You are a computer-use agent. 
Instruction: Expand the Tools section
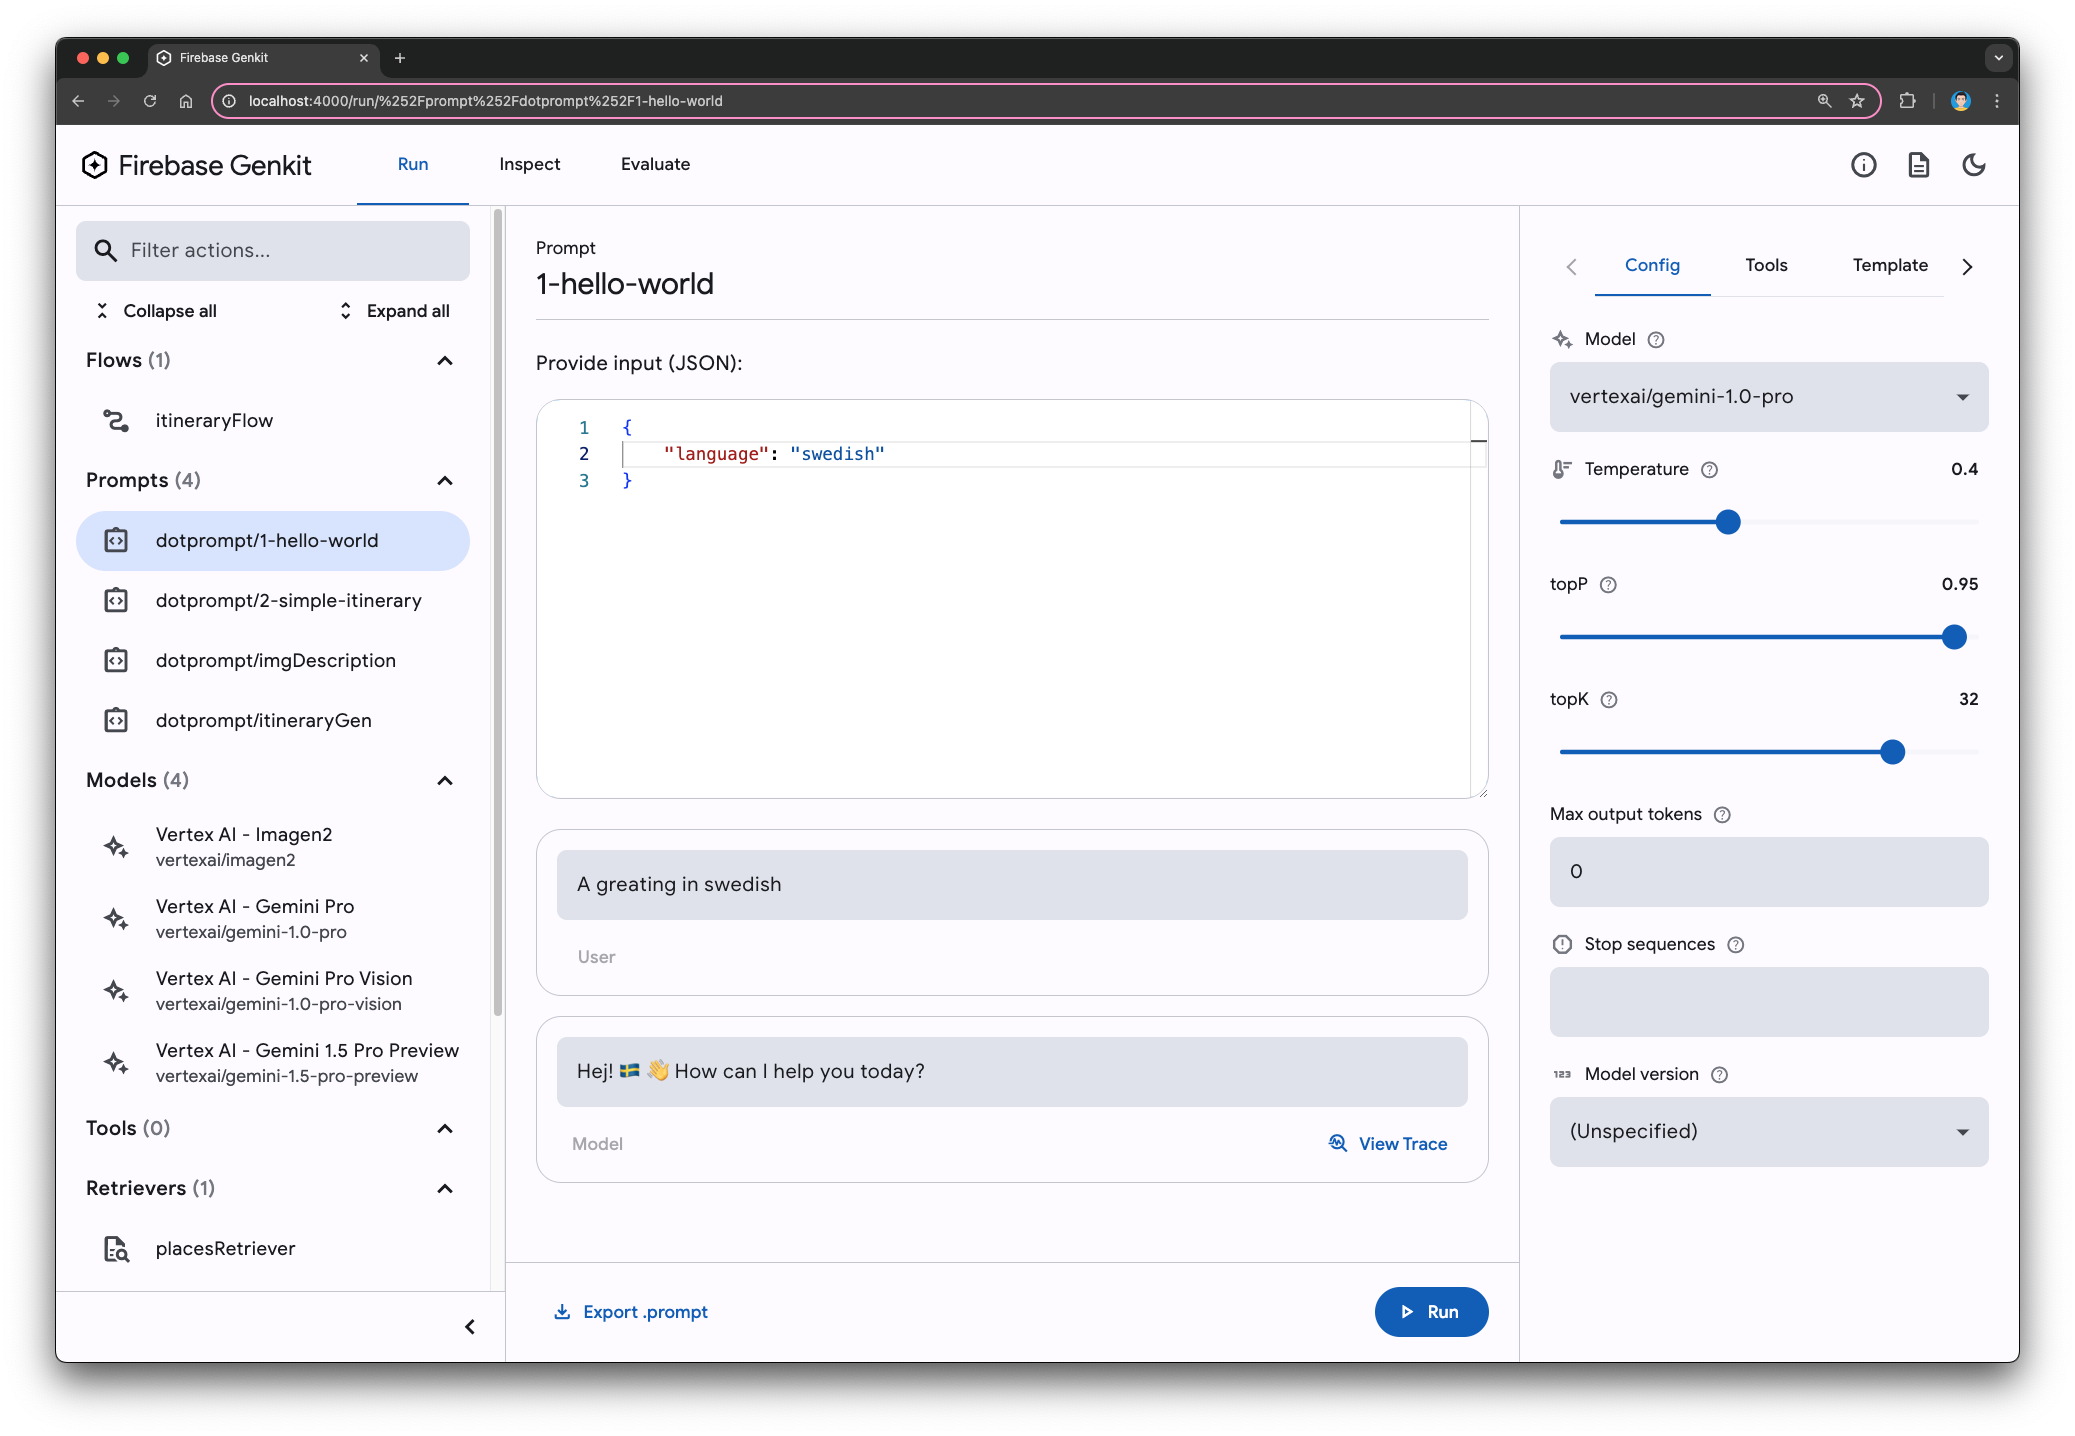click(x=446, y=1127)
